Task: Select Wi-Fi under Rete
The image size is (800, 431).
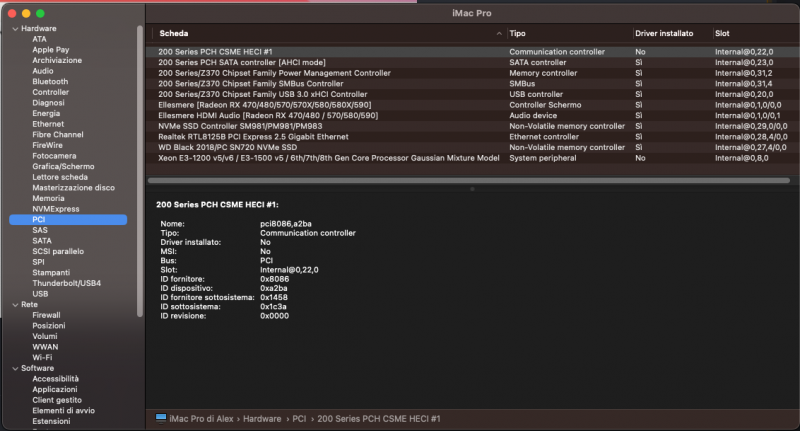Action: tap(42, 358)
